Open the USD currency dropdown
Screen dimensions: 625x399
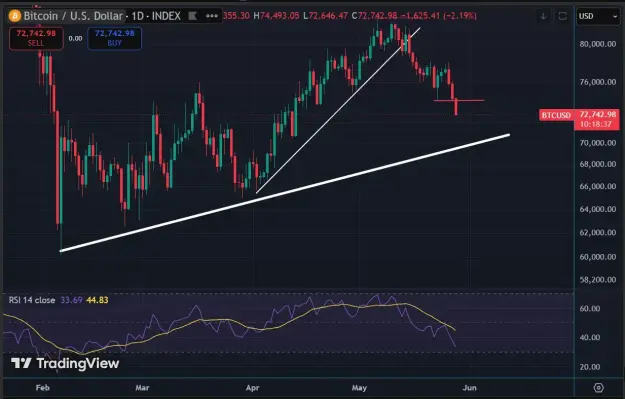pos(598,16)
